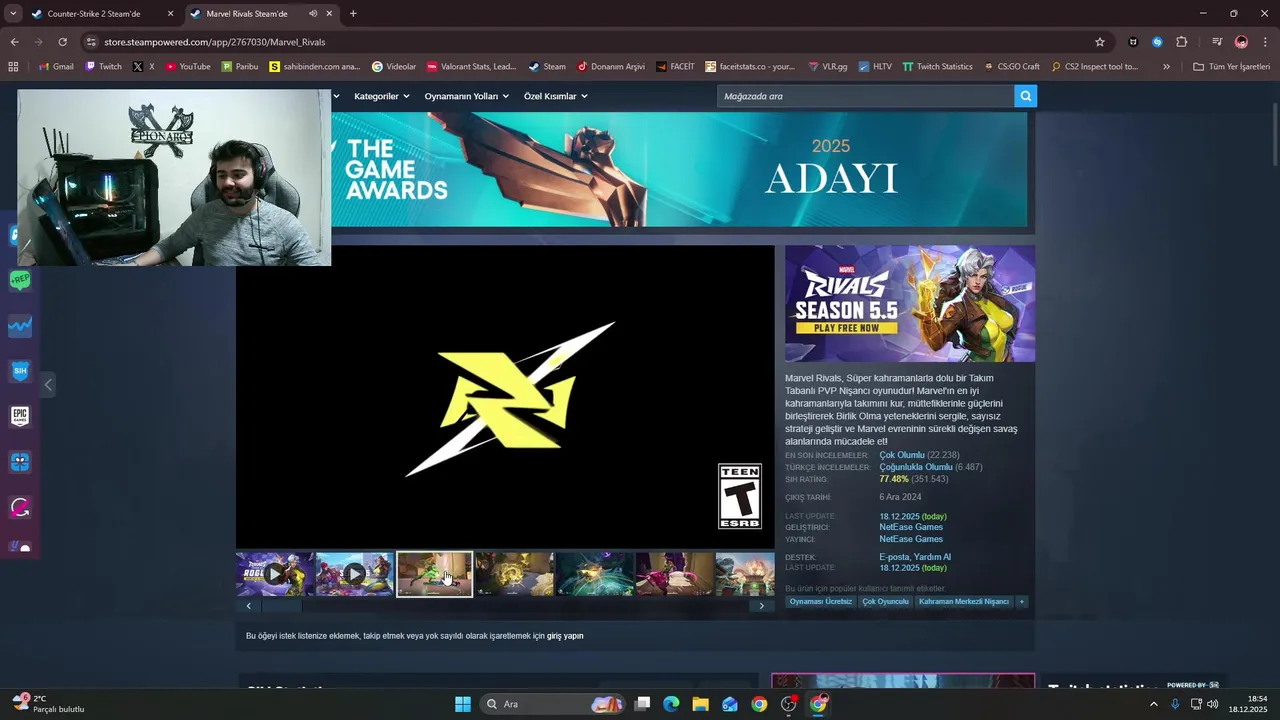This screenshot has width=1280, height=720.
Task: Open the Paribu bookmark
Action: click(x=240, y=67)
